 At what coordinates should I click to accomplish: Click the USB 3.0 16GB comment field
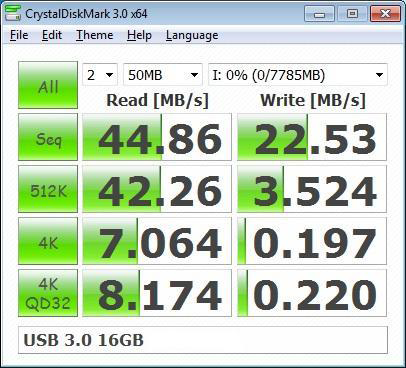(203, 340)
